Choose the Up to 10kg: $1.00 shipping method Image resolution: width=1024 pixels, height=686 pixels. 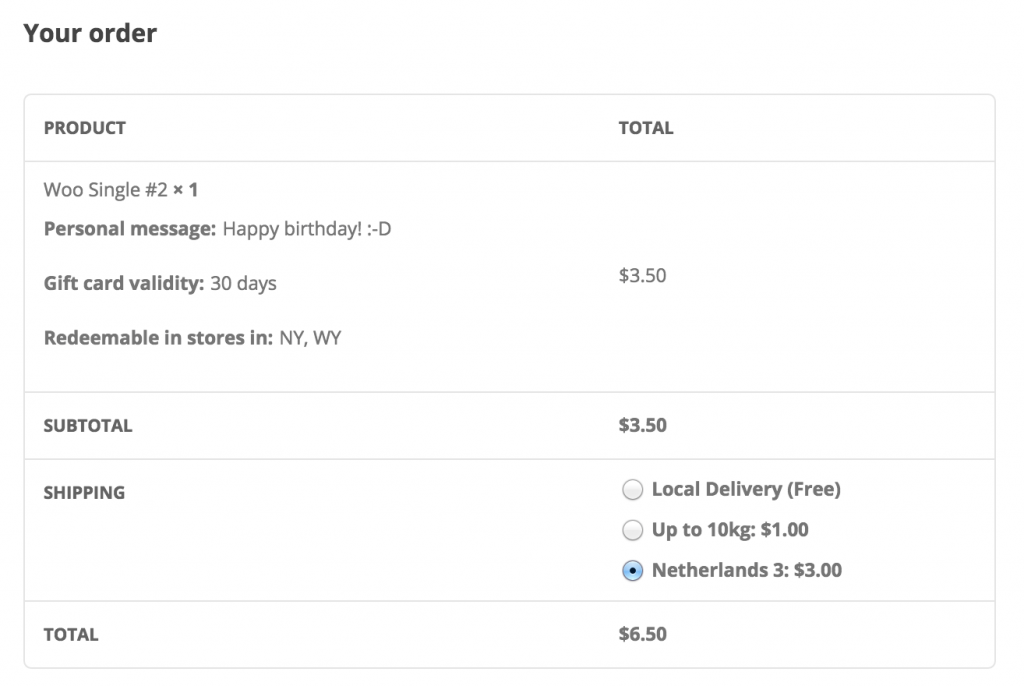tap(632, 530)
